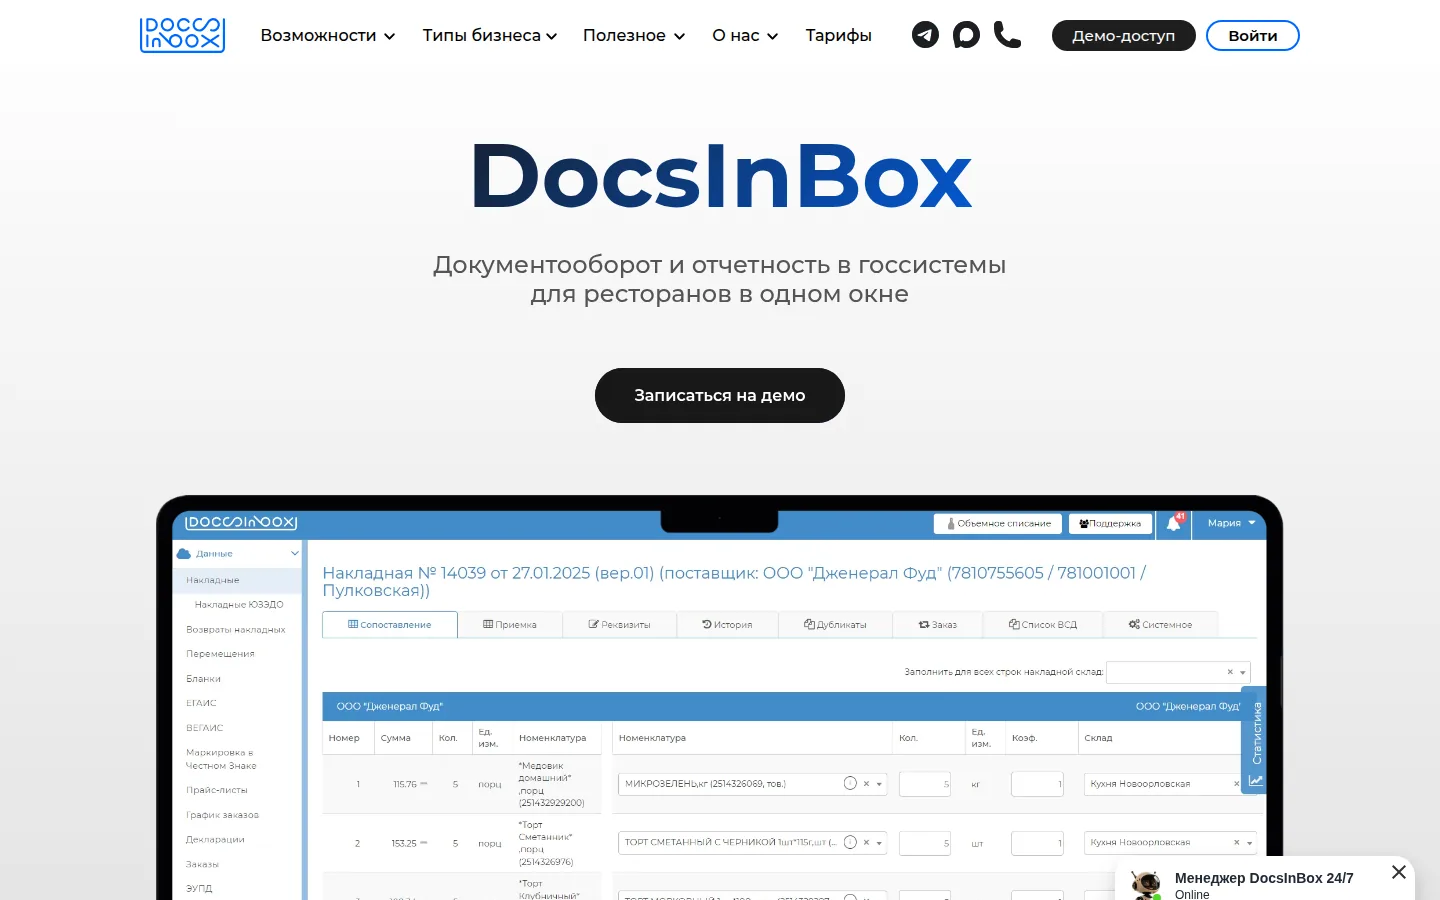Click the quantity field in the ТОРТ СМЕТАННЫЙ row
This screenshot has width=1440, height=900.
925,843
